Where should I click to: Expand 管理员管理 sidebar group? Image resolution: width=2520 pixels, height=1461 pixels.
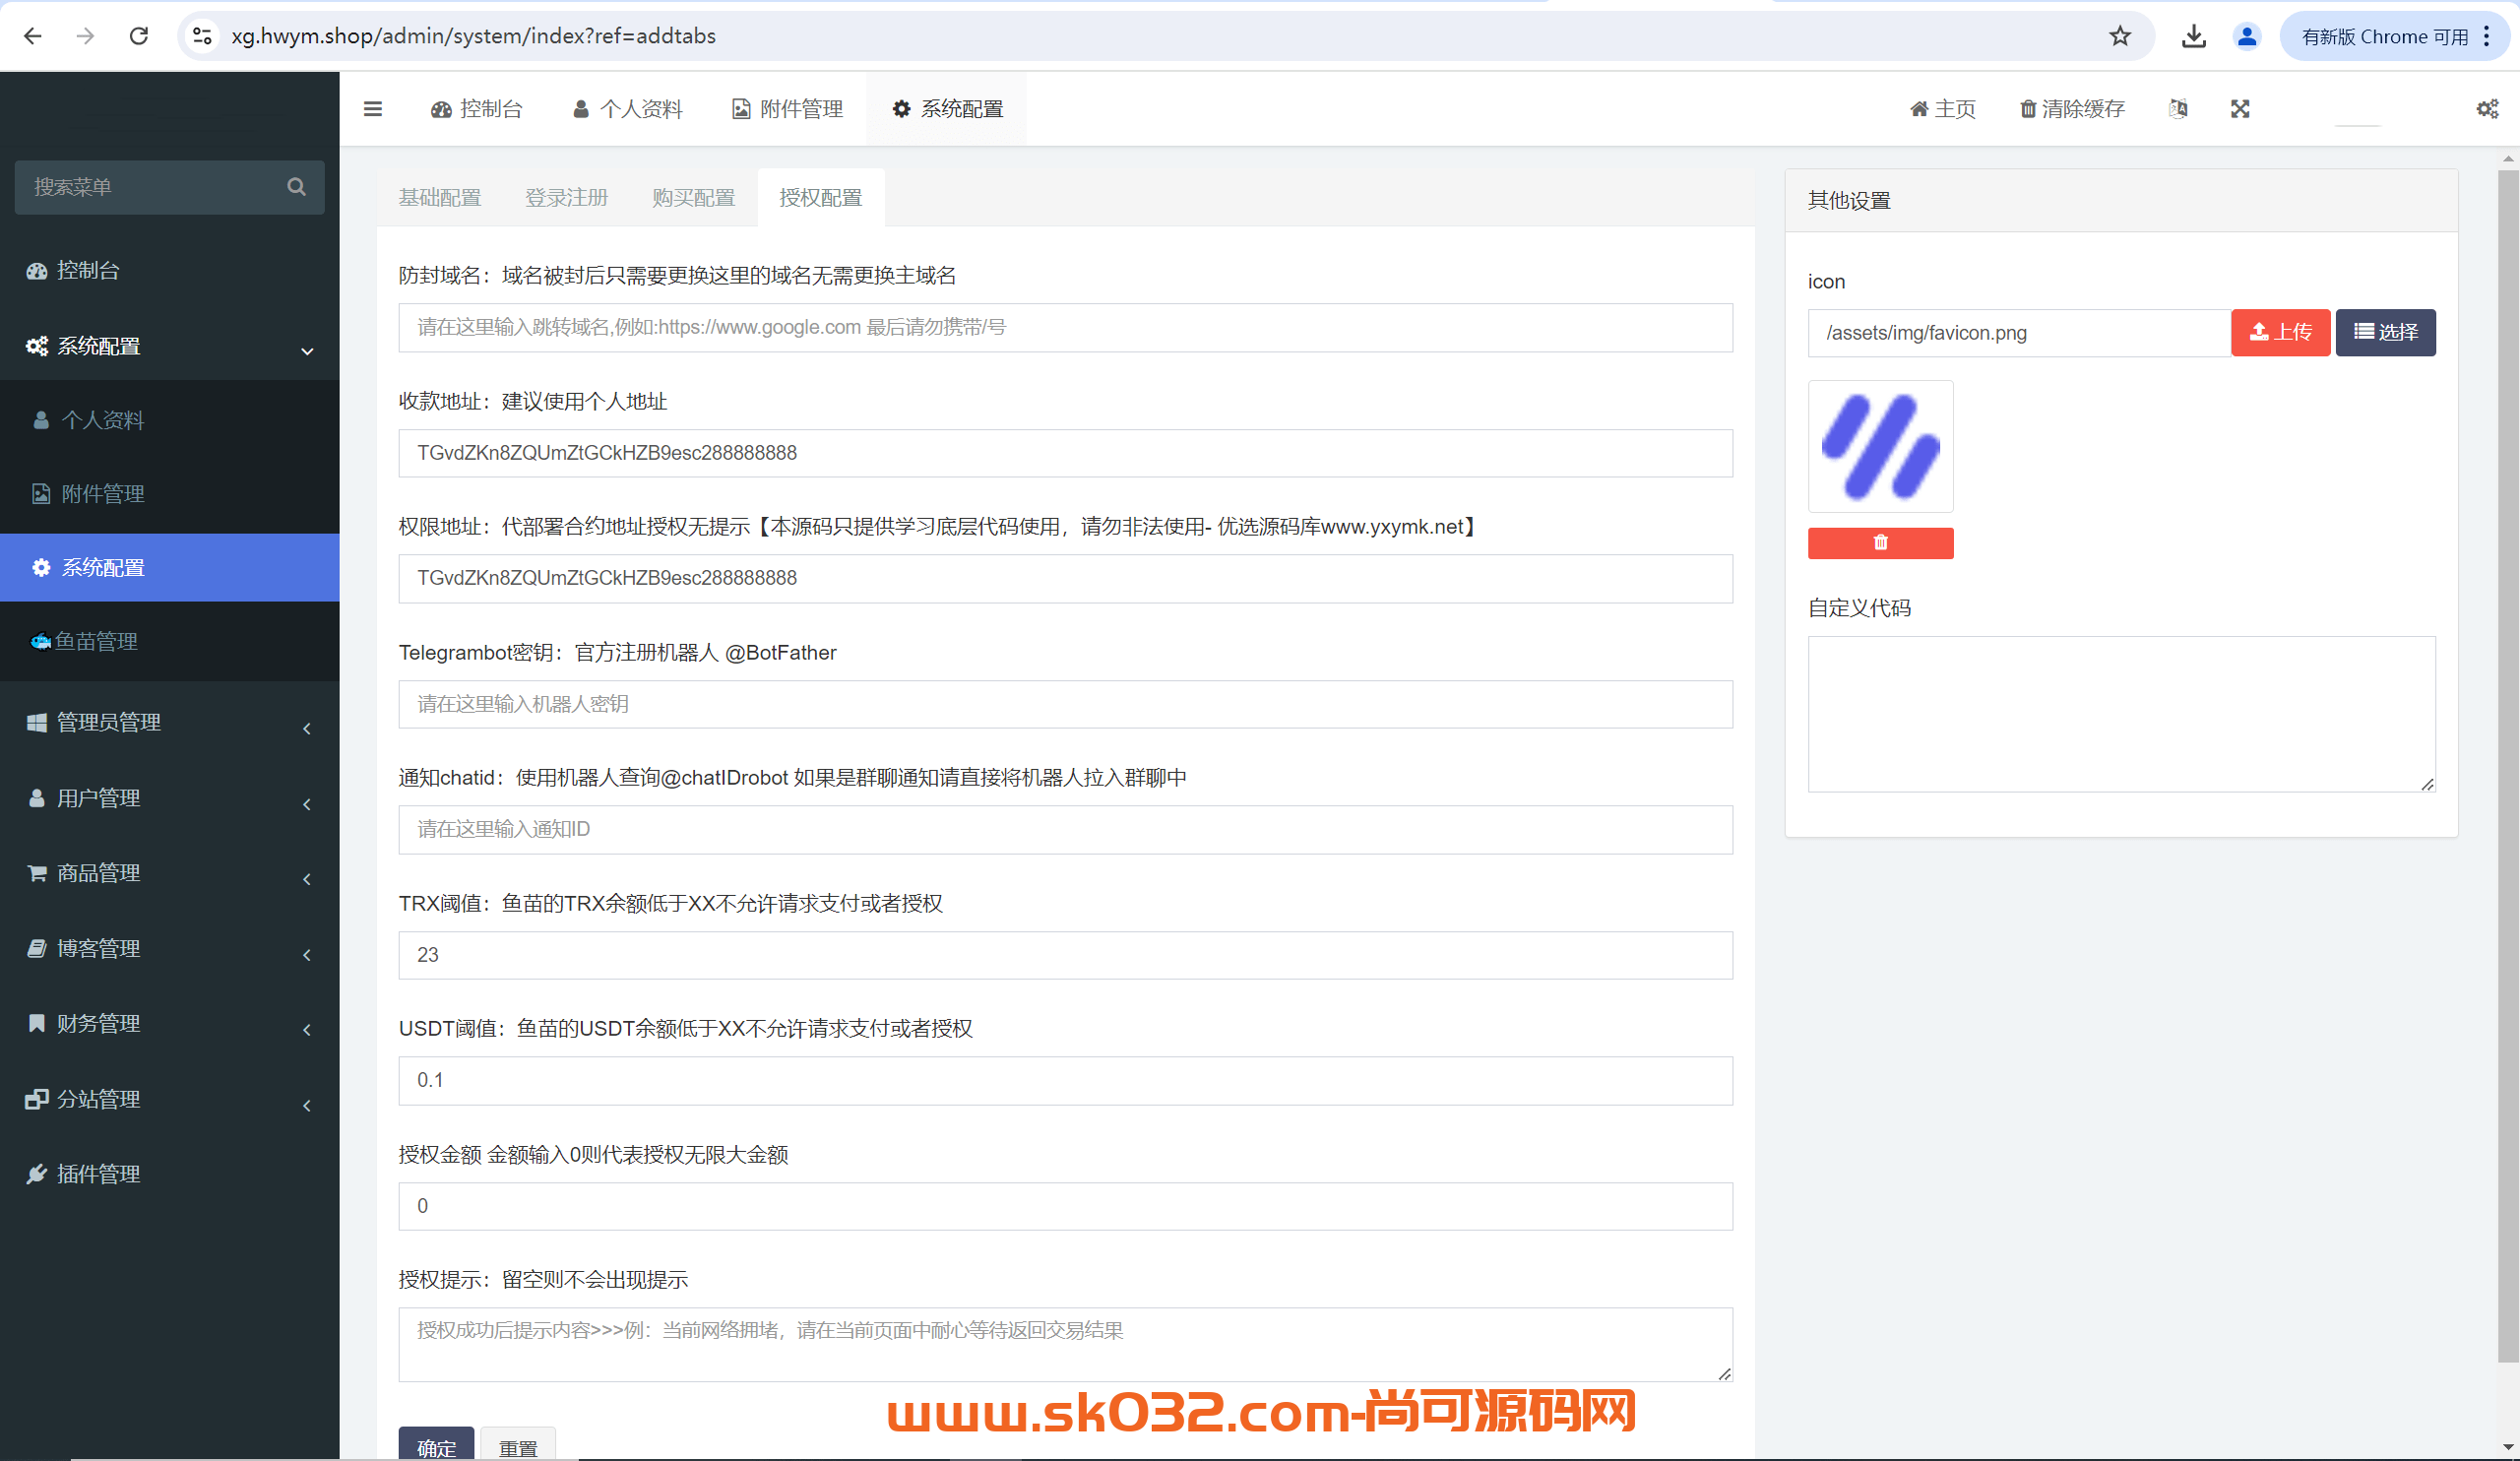click(x=170, y=723)
